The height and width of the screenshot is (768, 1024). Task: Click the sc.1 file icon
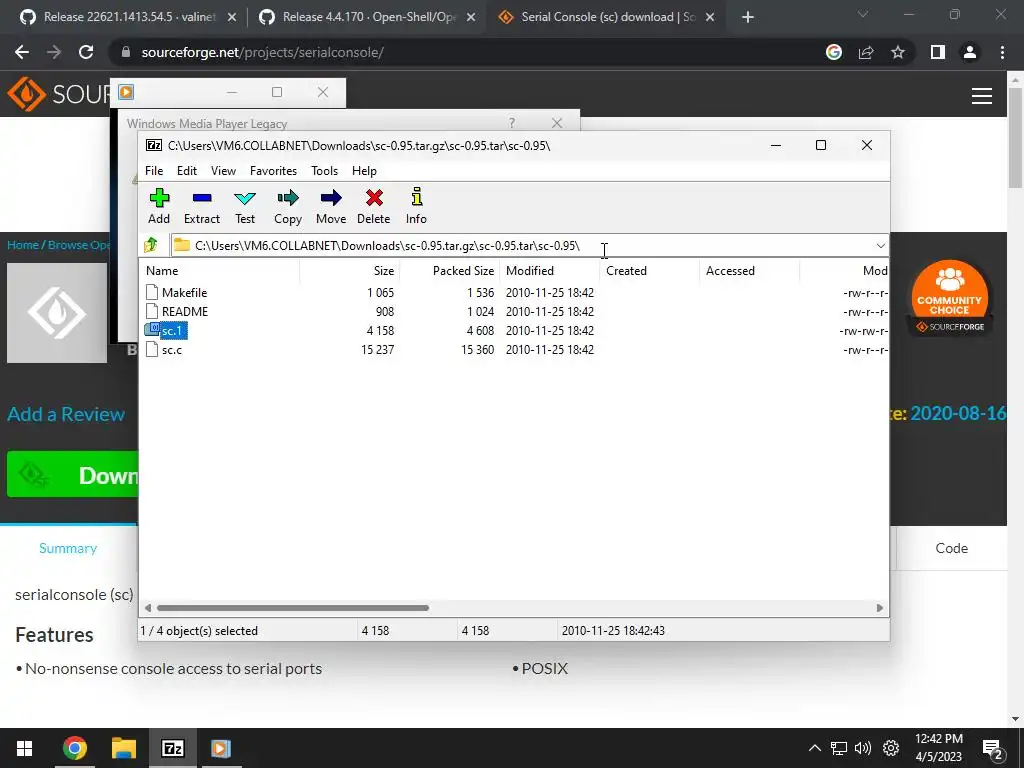tap(152, 330)
